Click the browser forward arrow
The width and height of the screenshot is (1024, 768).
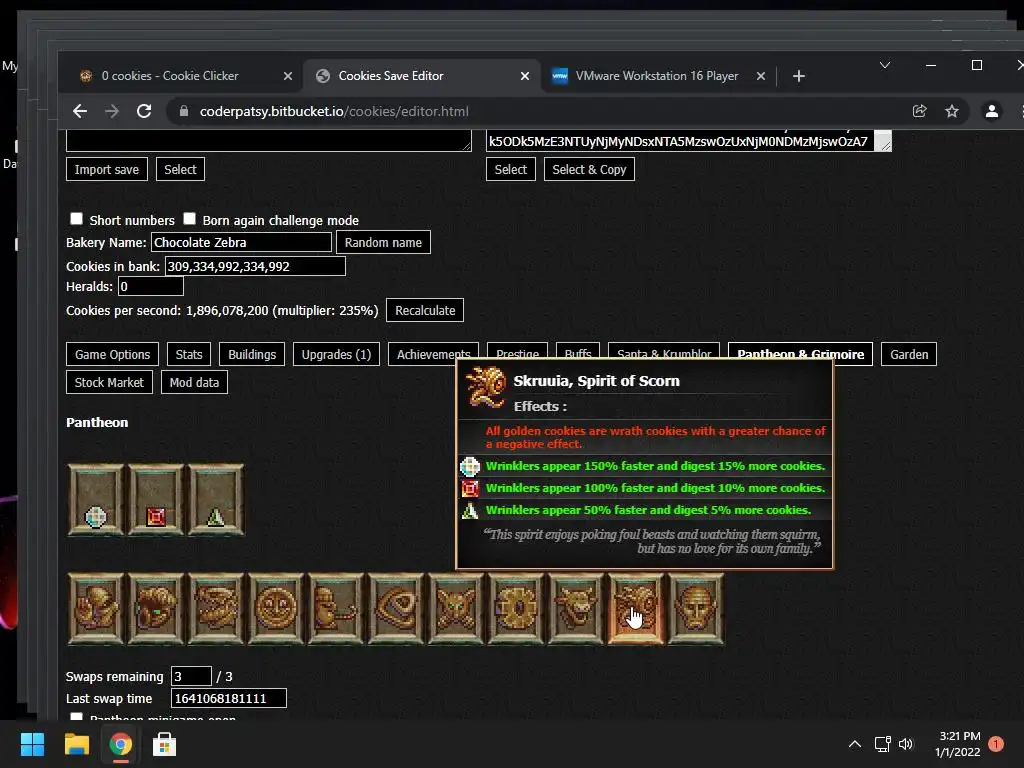click(x=112, y=111)
